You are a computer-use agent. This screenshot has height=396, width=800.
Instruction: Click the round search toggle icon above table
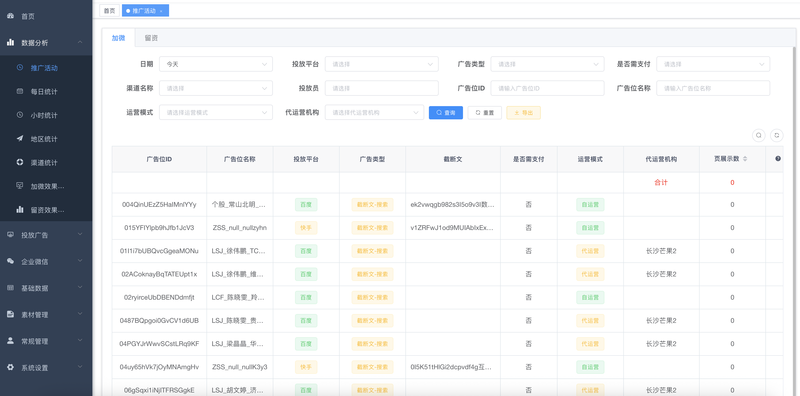759,135
